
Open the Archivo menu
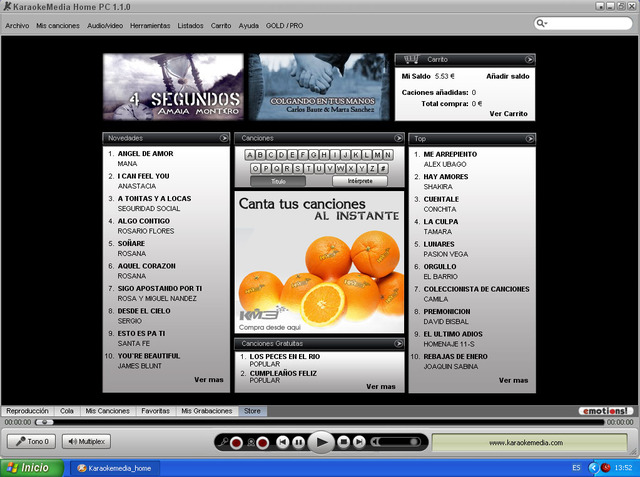coord(17,25)
